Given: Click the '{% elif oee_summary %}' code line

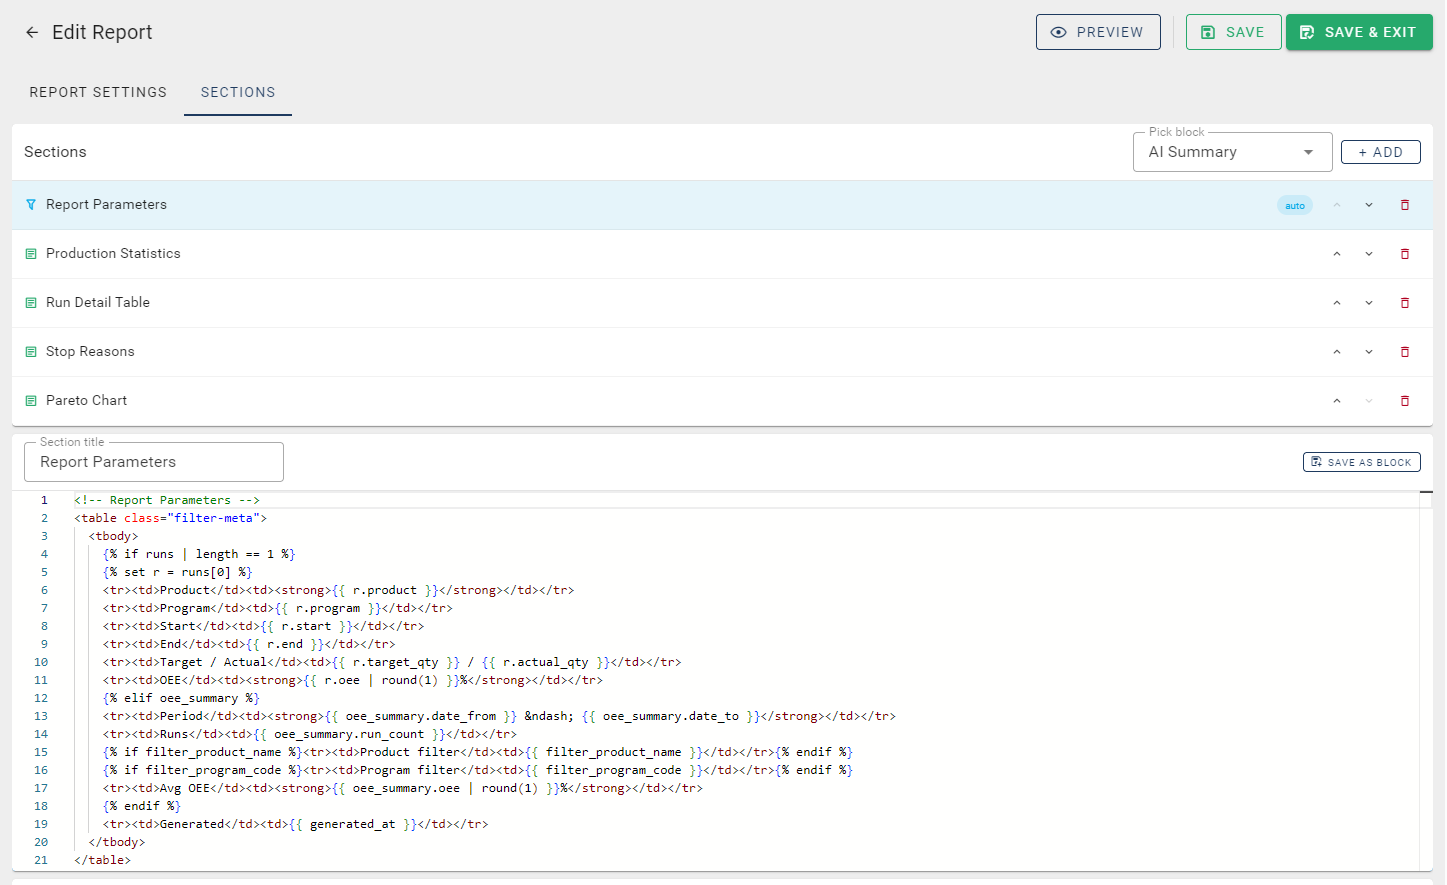Looking at the screenshot, I should click(181, 698).
